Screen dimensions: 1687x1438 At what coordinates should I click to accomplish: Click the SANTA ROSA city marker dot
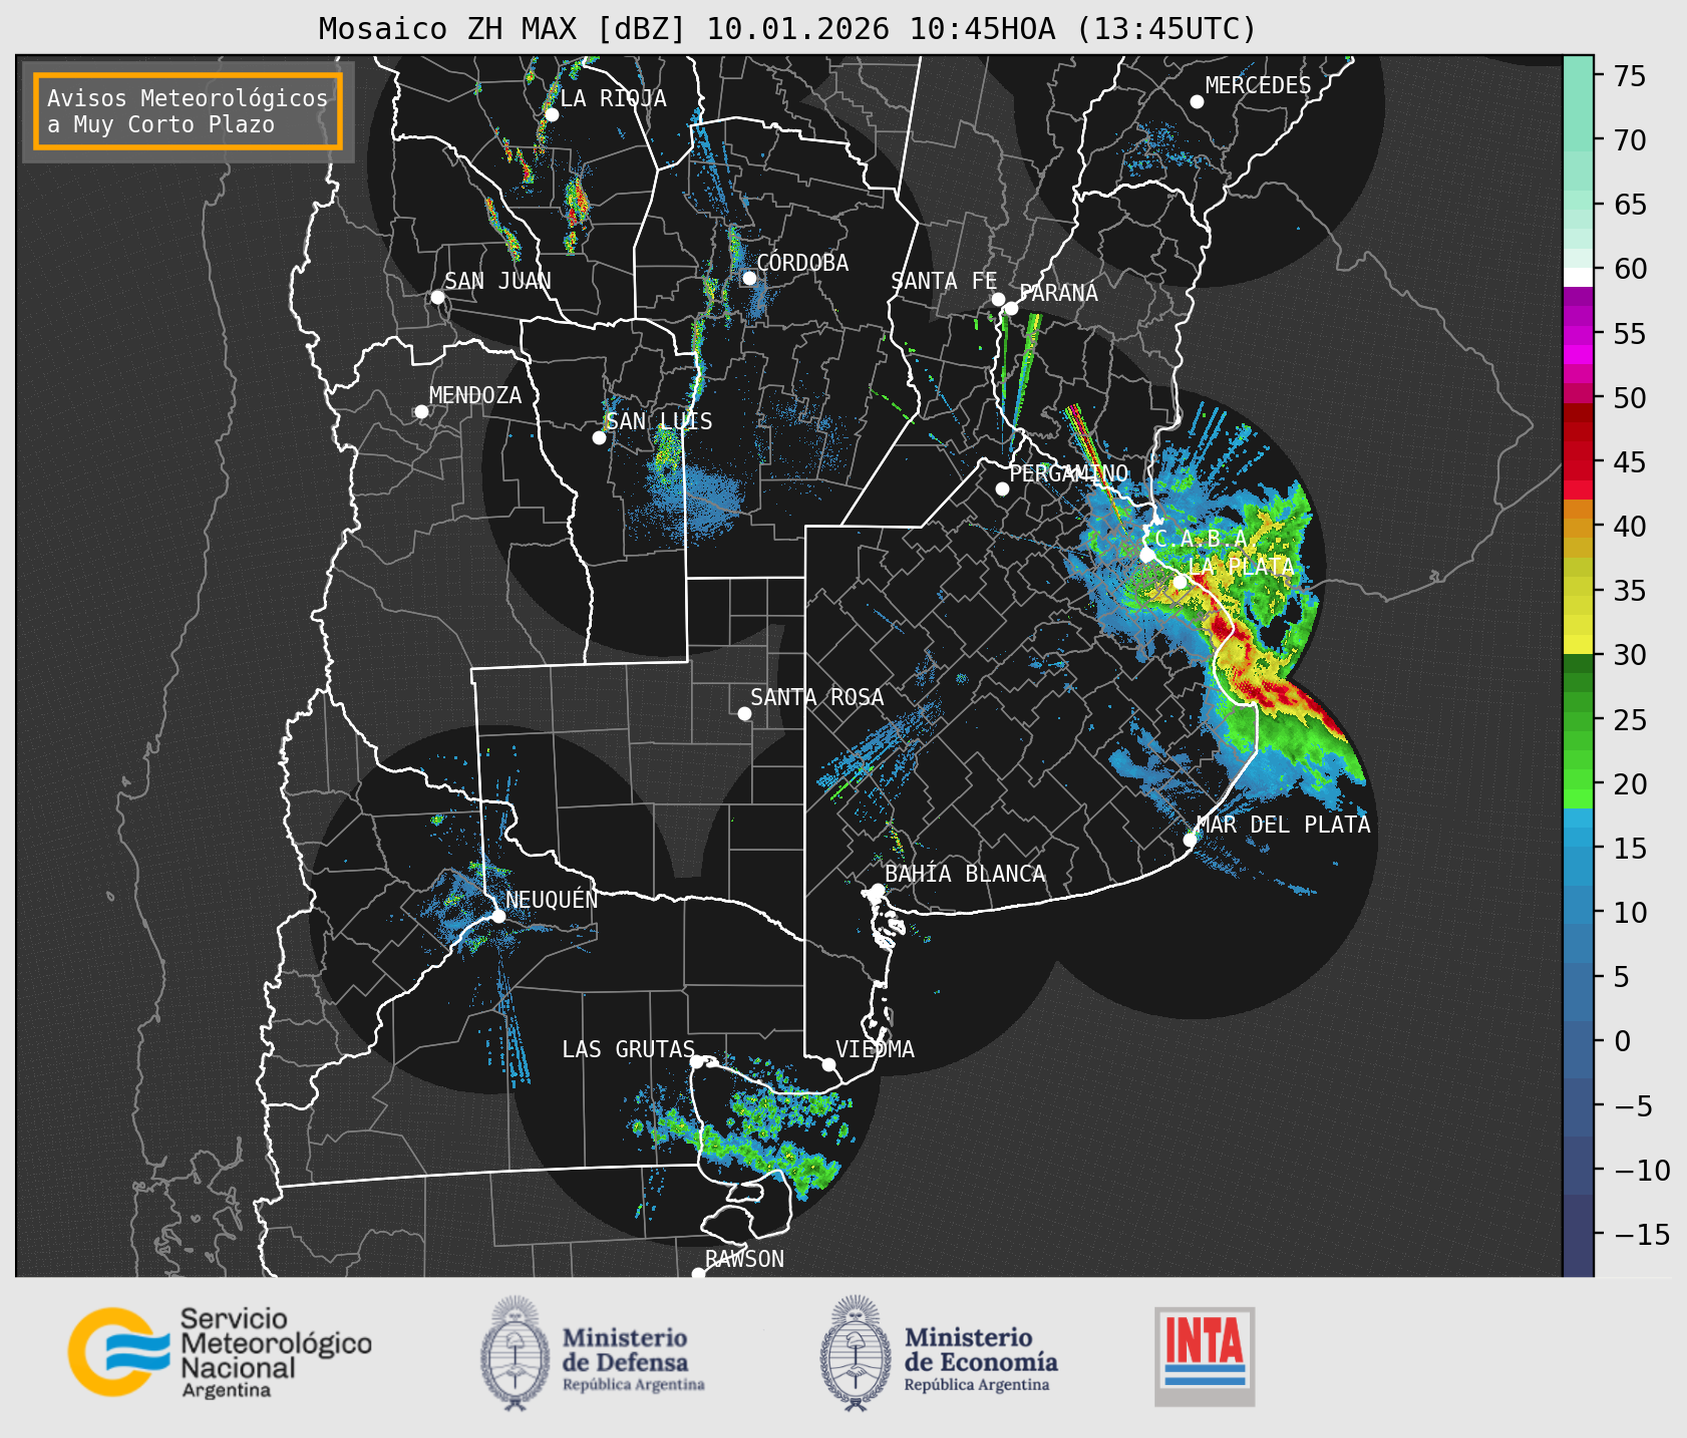coord(744,713)
